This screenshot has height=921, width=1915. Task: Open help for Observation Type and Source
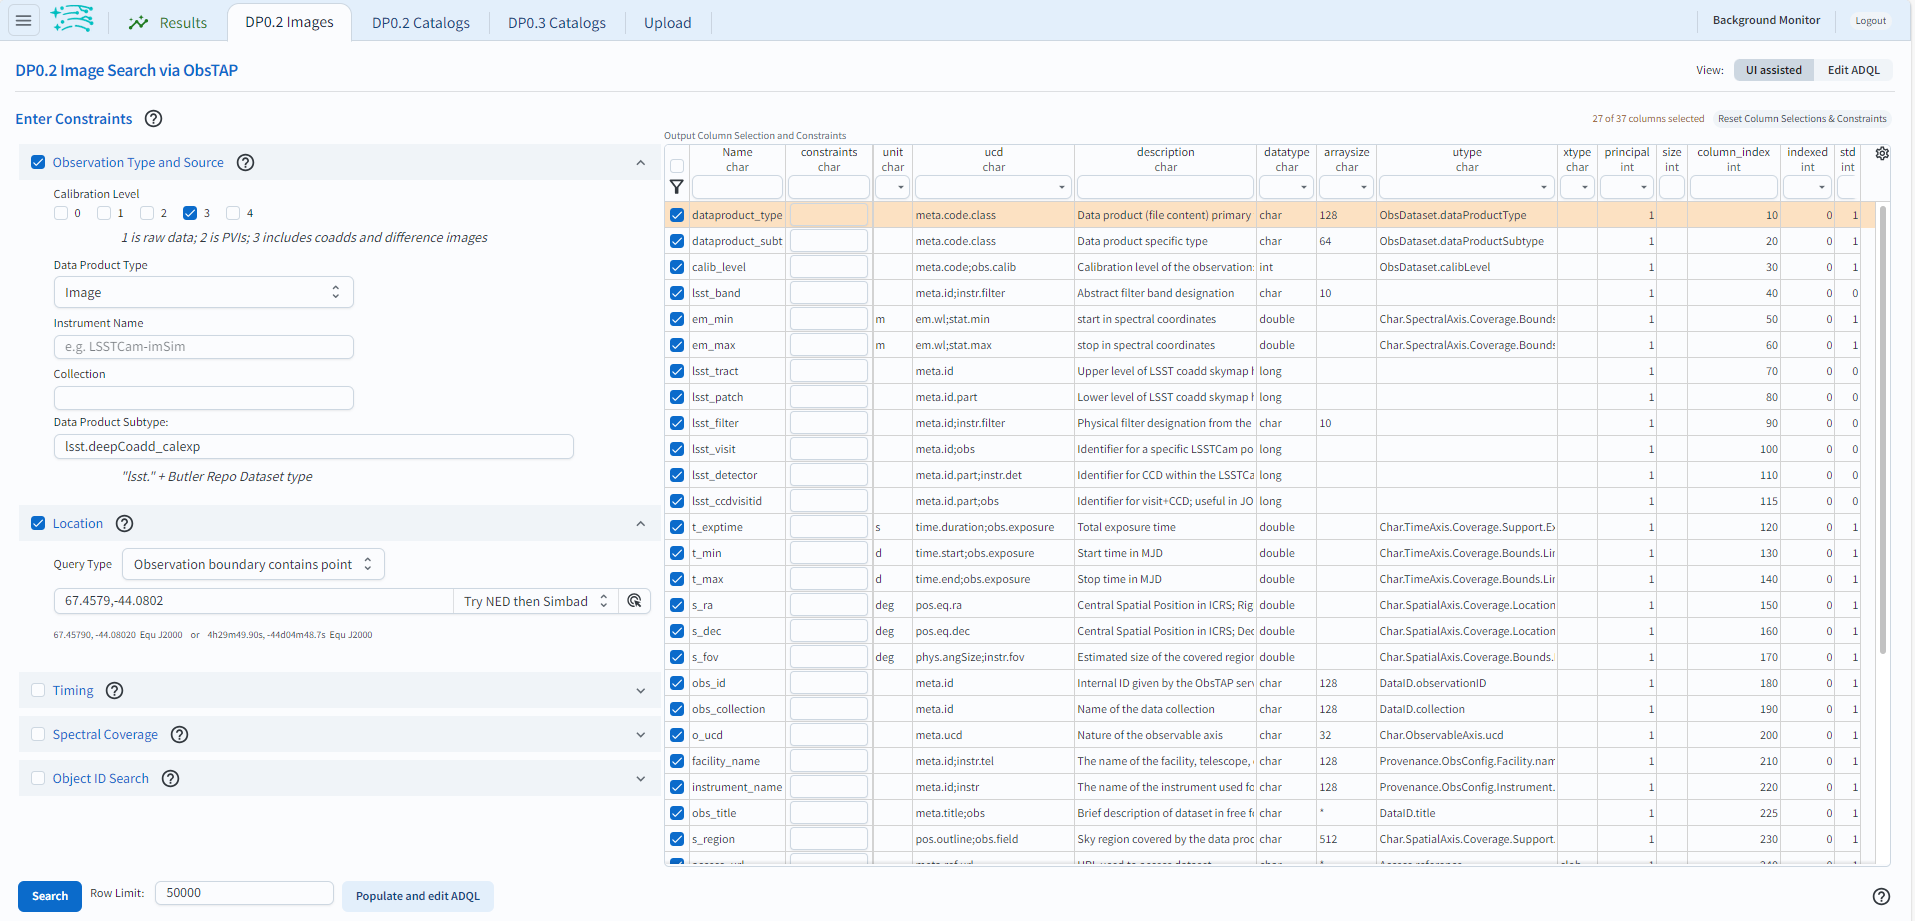point(245,162)
